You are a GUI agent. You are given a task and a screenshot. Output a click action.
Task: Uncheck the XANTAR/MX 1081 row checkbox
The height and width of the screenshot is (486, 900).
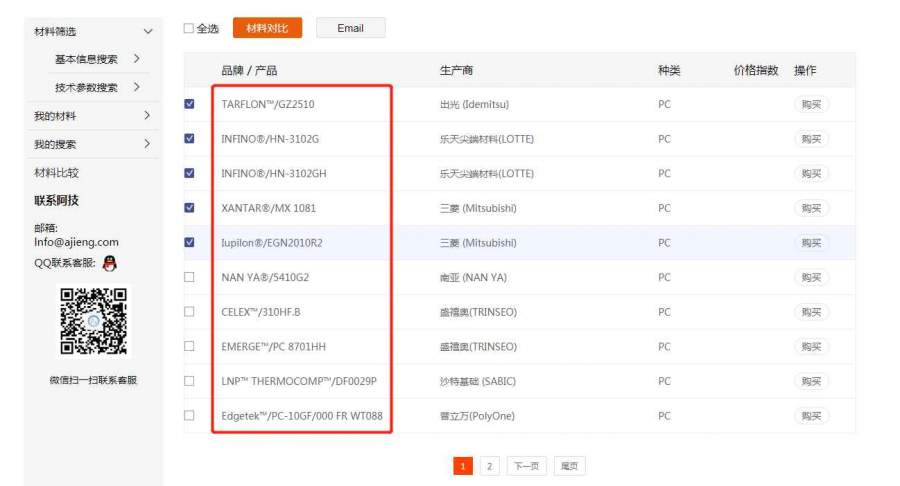click(x=189, y=208)
